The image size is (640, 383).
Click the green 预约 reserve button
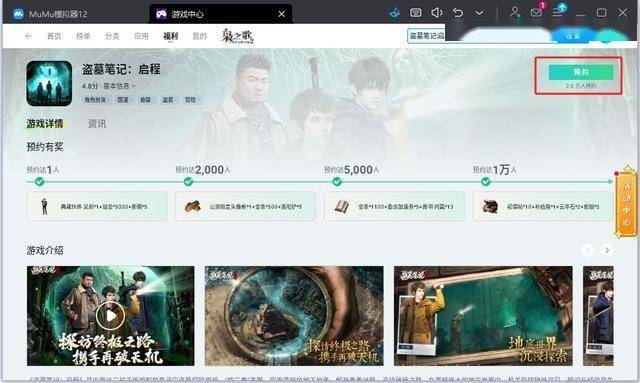[x=581, y=72]
